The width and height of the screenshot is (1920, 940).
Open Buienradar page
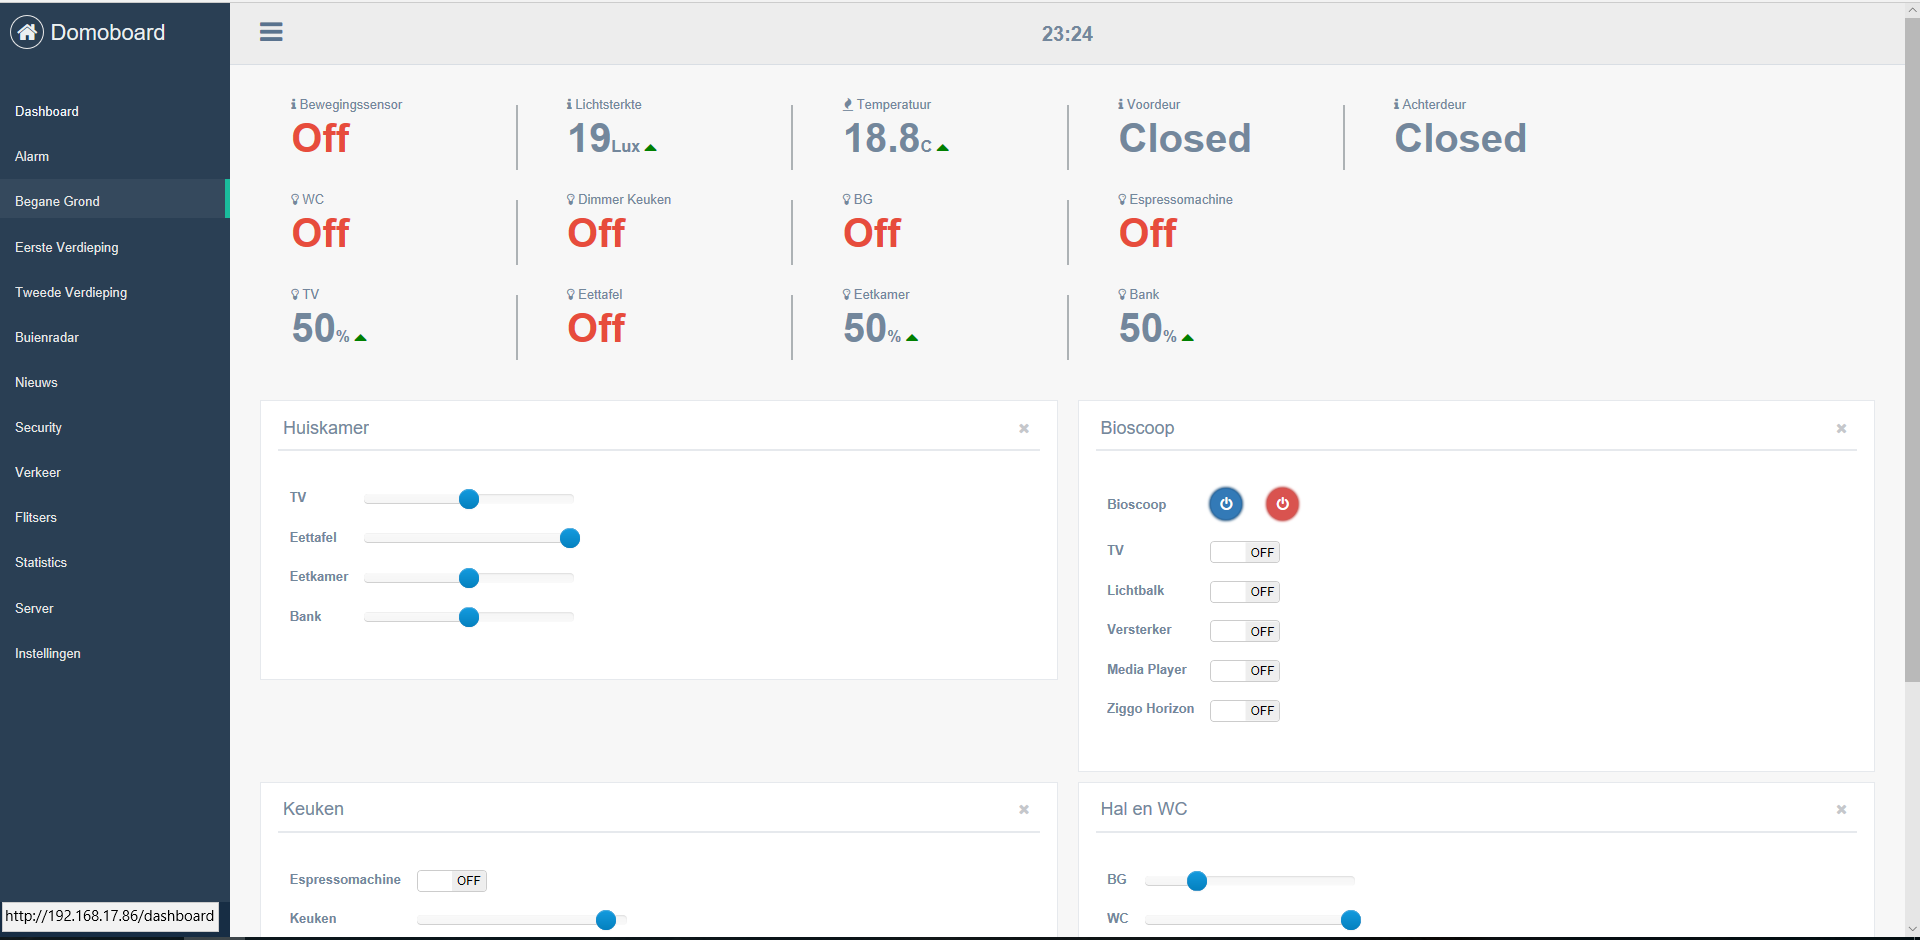[x=115, y=337]
